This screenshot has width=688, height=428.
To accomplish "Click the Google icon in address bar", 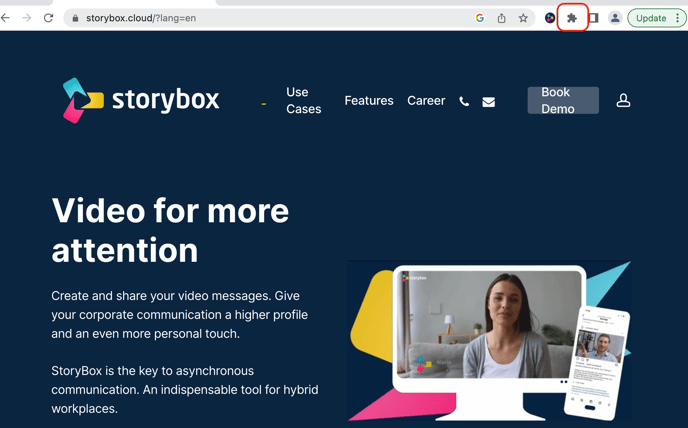I will click(x=480, y=18).
